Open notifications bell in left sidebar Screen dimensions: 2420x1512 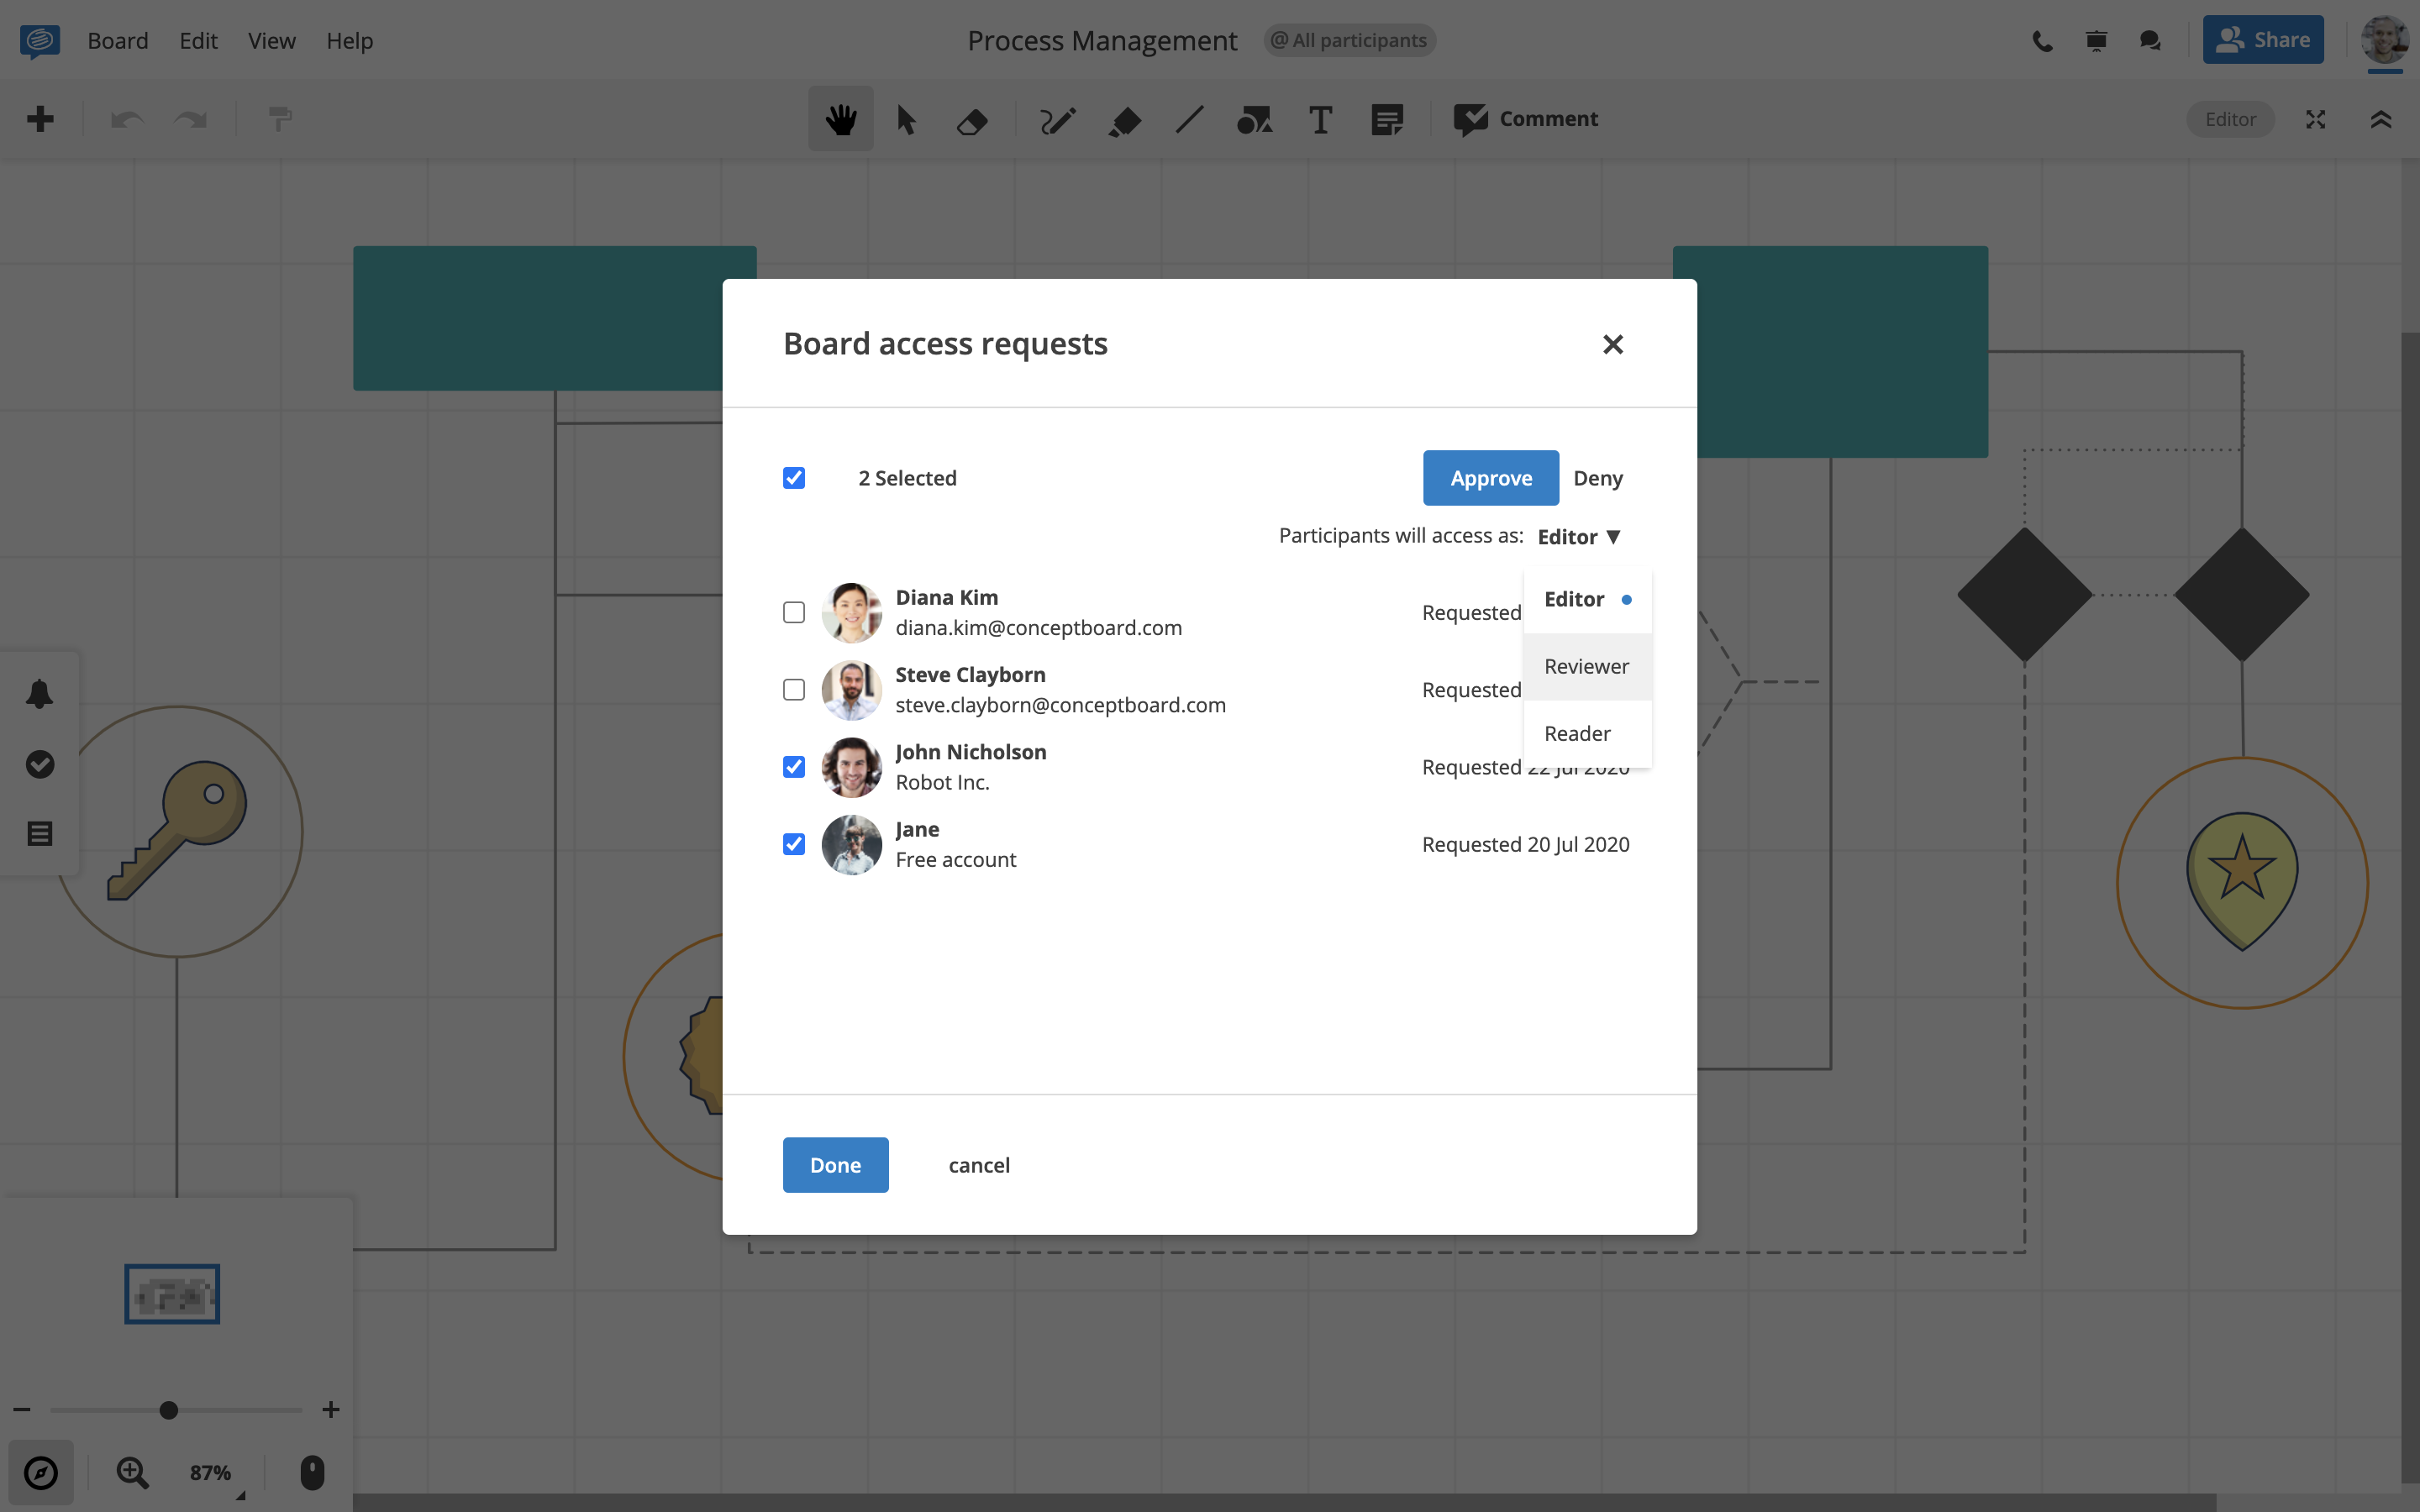[40, 694]
